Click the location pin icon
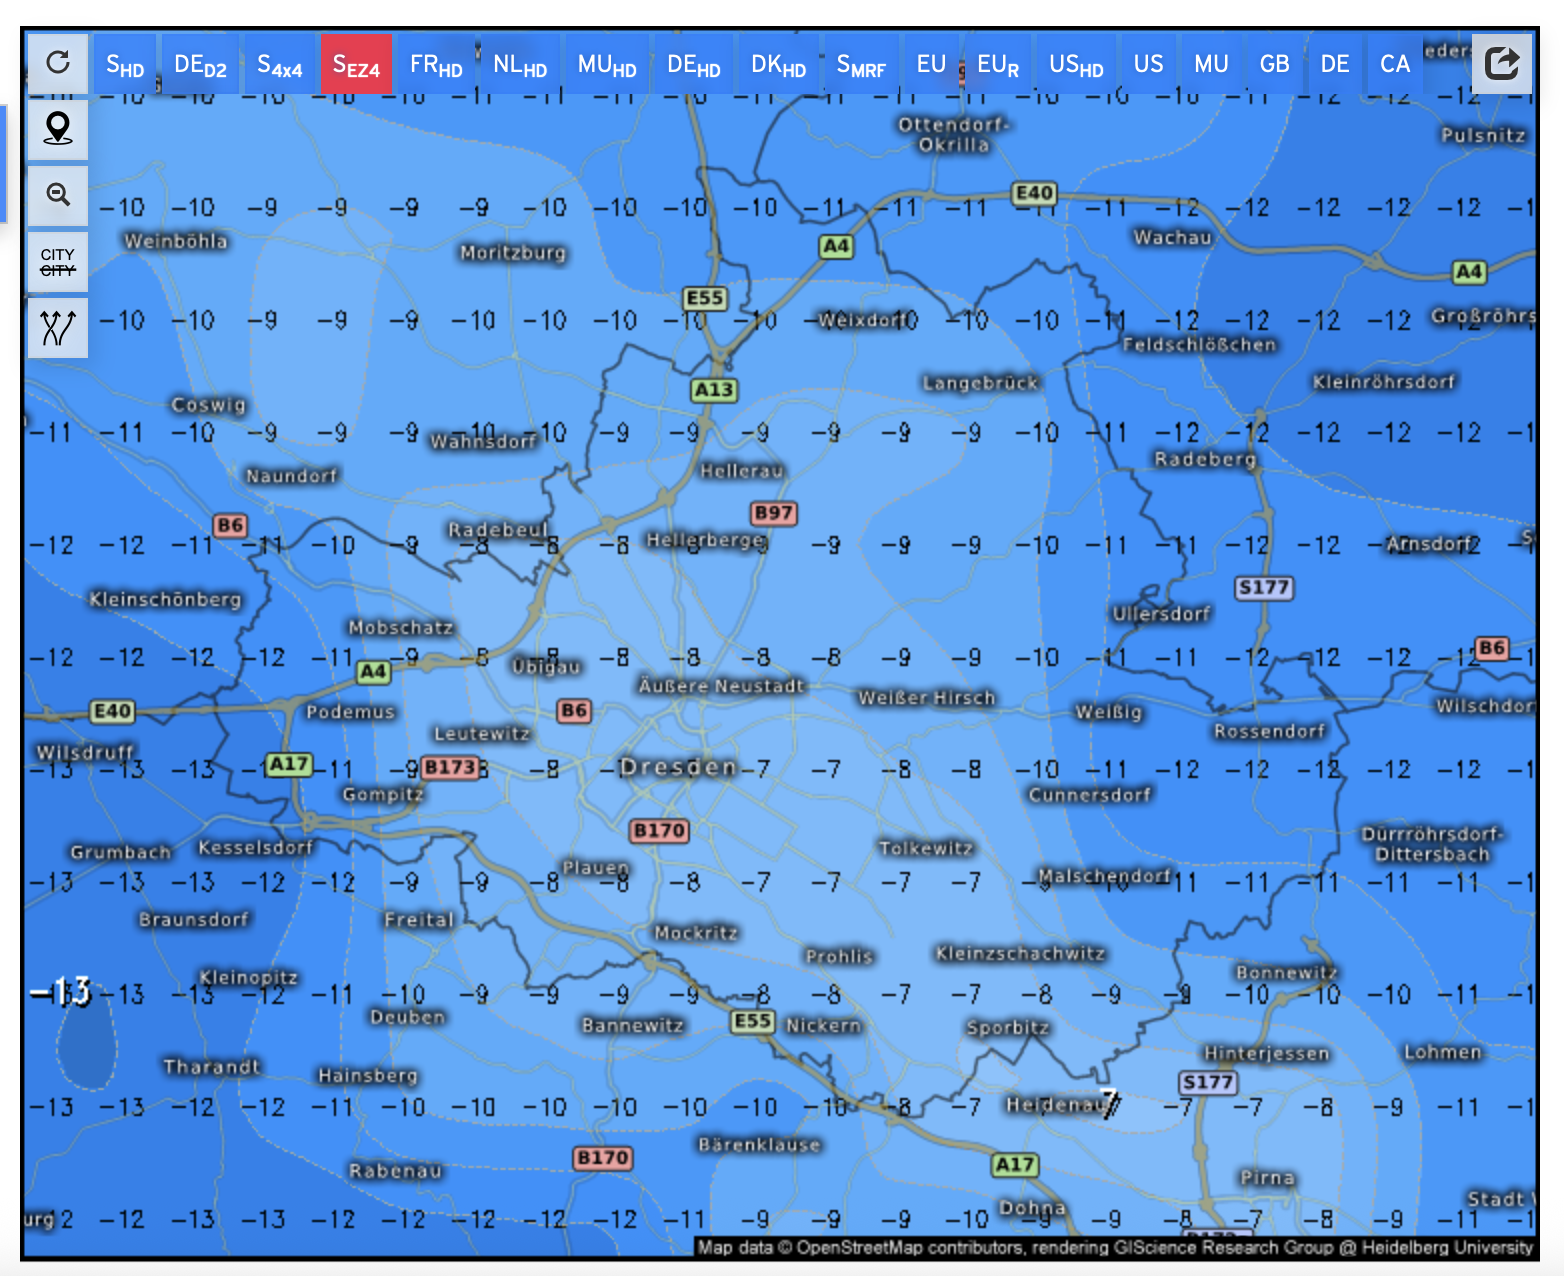Image resolution: width=1564 pixels, height=1276 pixels. point(58,129)
